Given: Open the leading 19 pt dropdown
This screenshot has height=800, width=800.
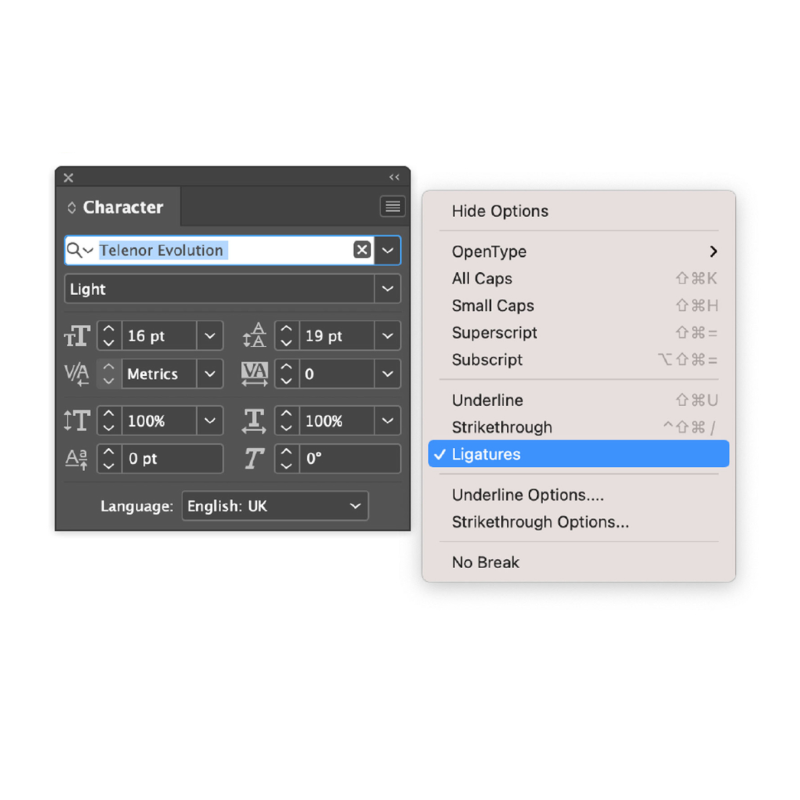Looking at the screenshot, I should tap(388, 336).
